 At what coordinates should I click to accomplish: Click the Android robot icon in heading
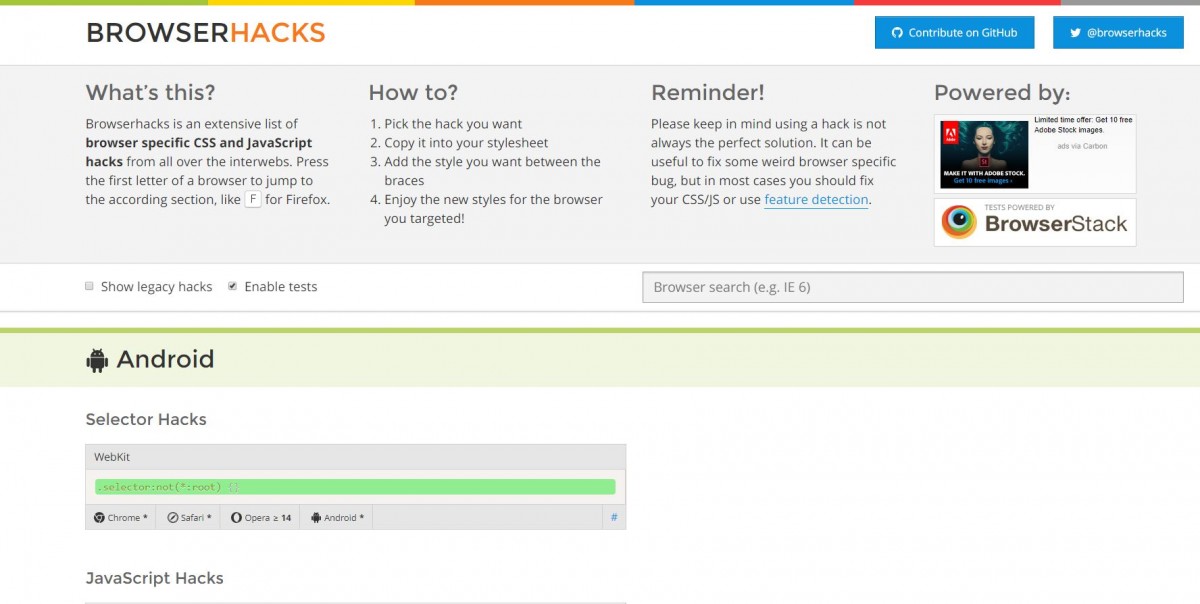click(x=97, y=360)
